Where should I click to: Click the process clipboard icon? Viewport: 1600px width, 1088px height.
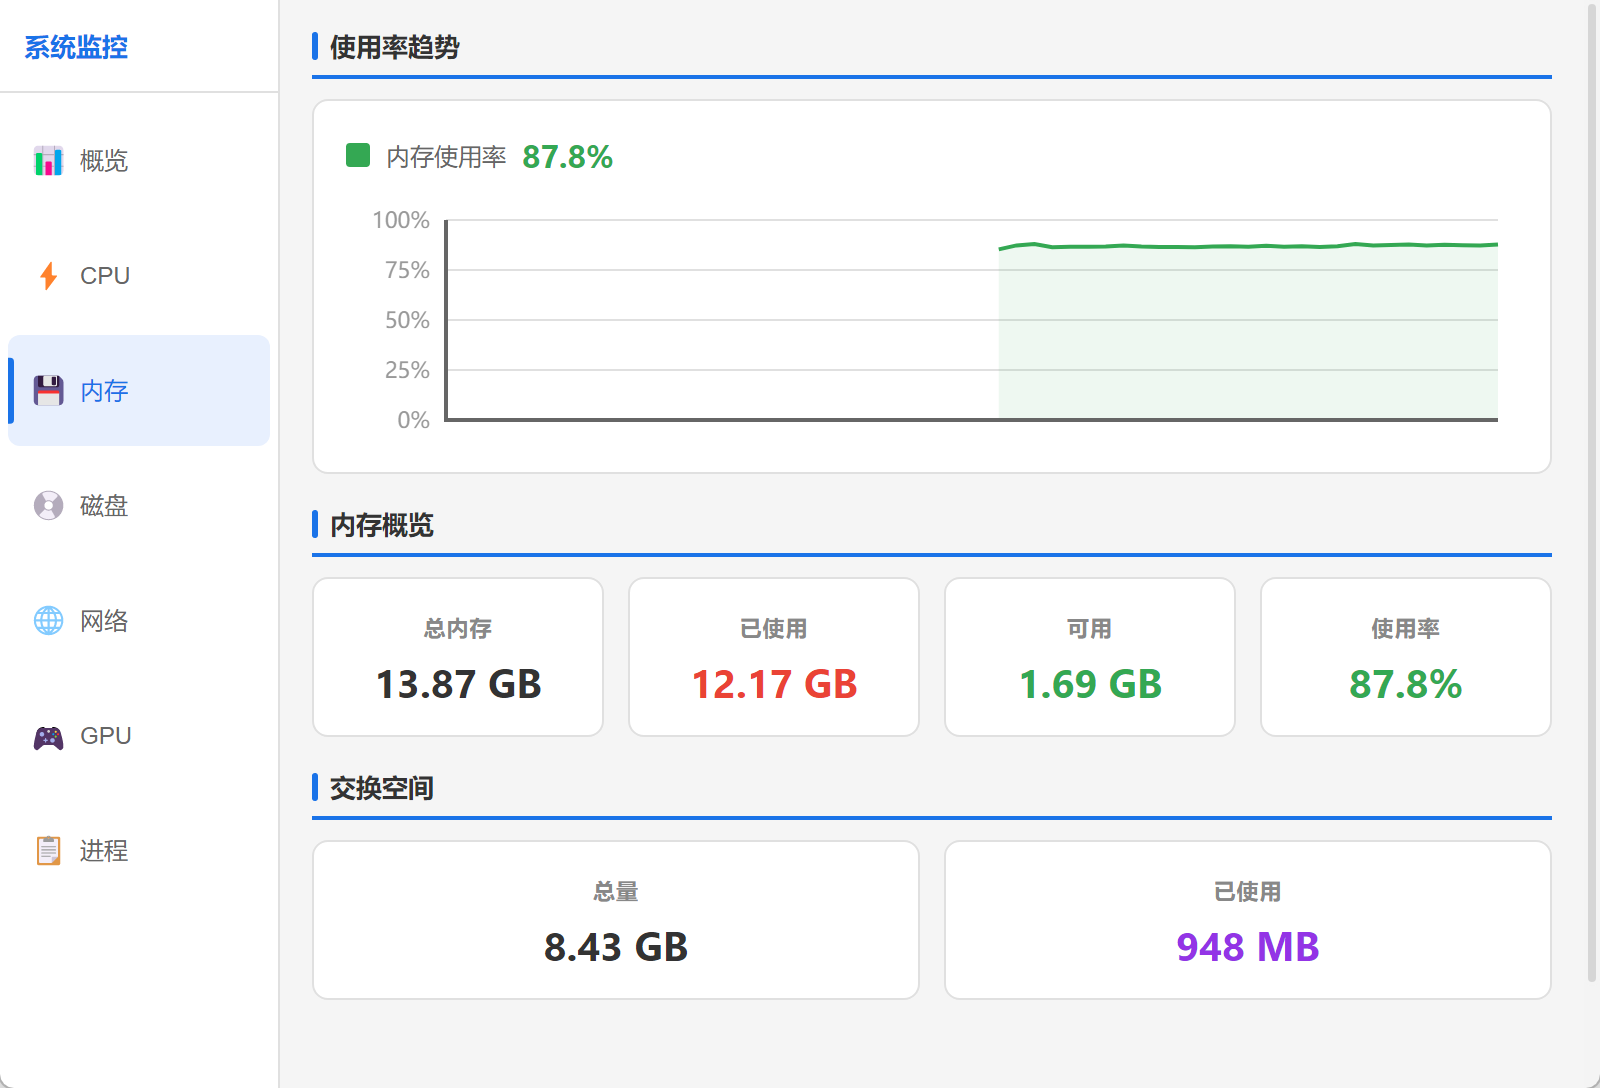(48, 851)
